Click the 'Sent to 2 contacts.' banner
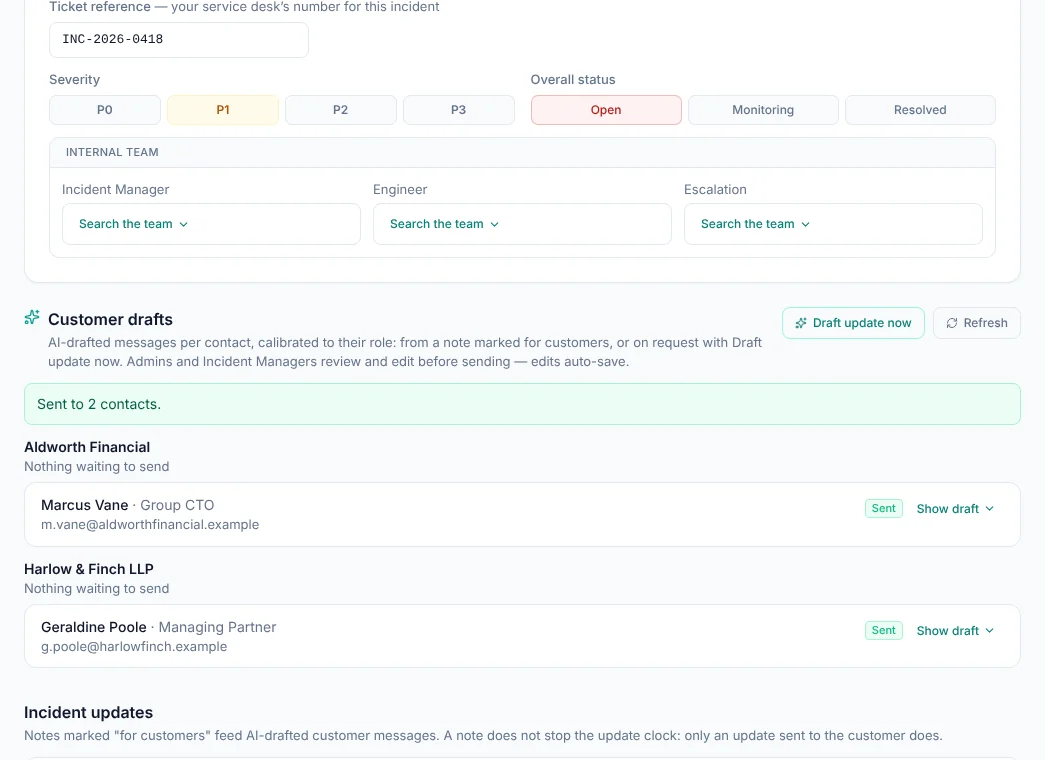 coord(522,404)
